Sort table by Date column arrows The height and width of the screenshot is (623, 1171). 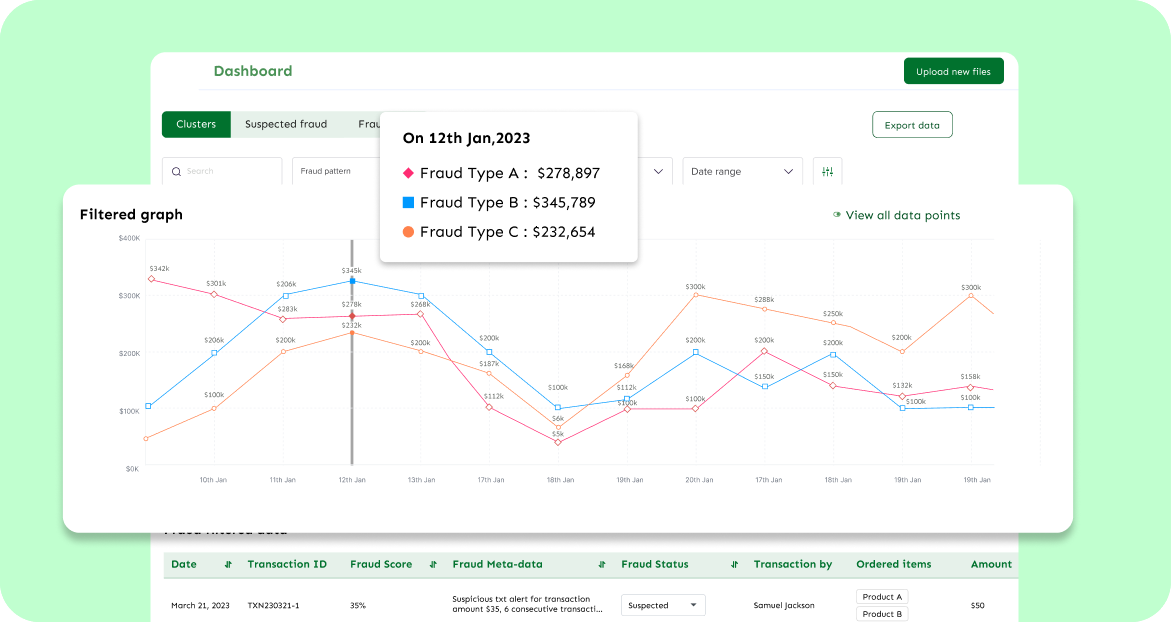click(x=228, y=565)
